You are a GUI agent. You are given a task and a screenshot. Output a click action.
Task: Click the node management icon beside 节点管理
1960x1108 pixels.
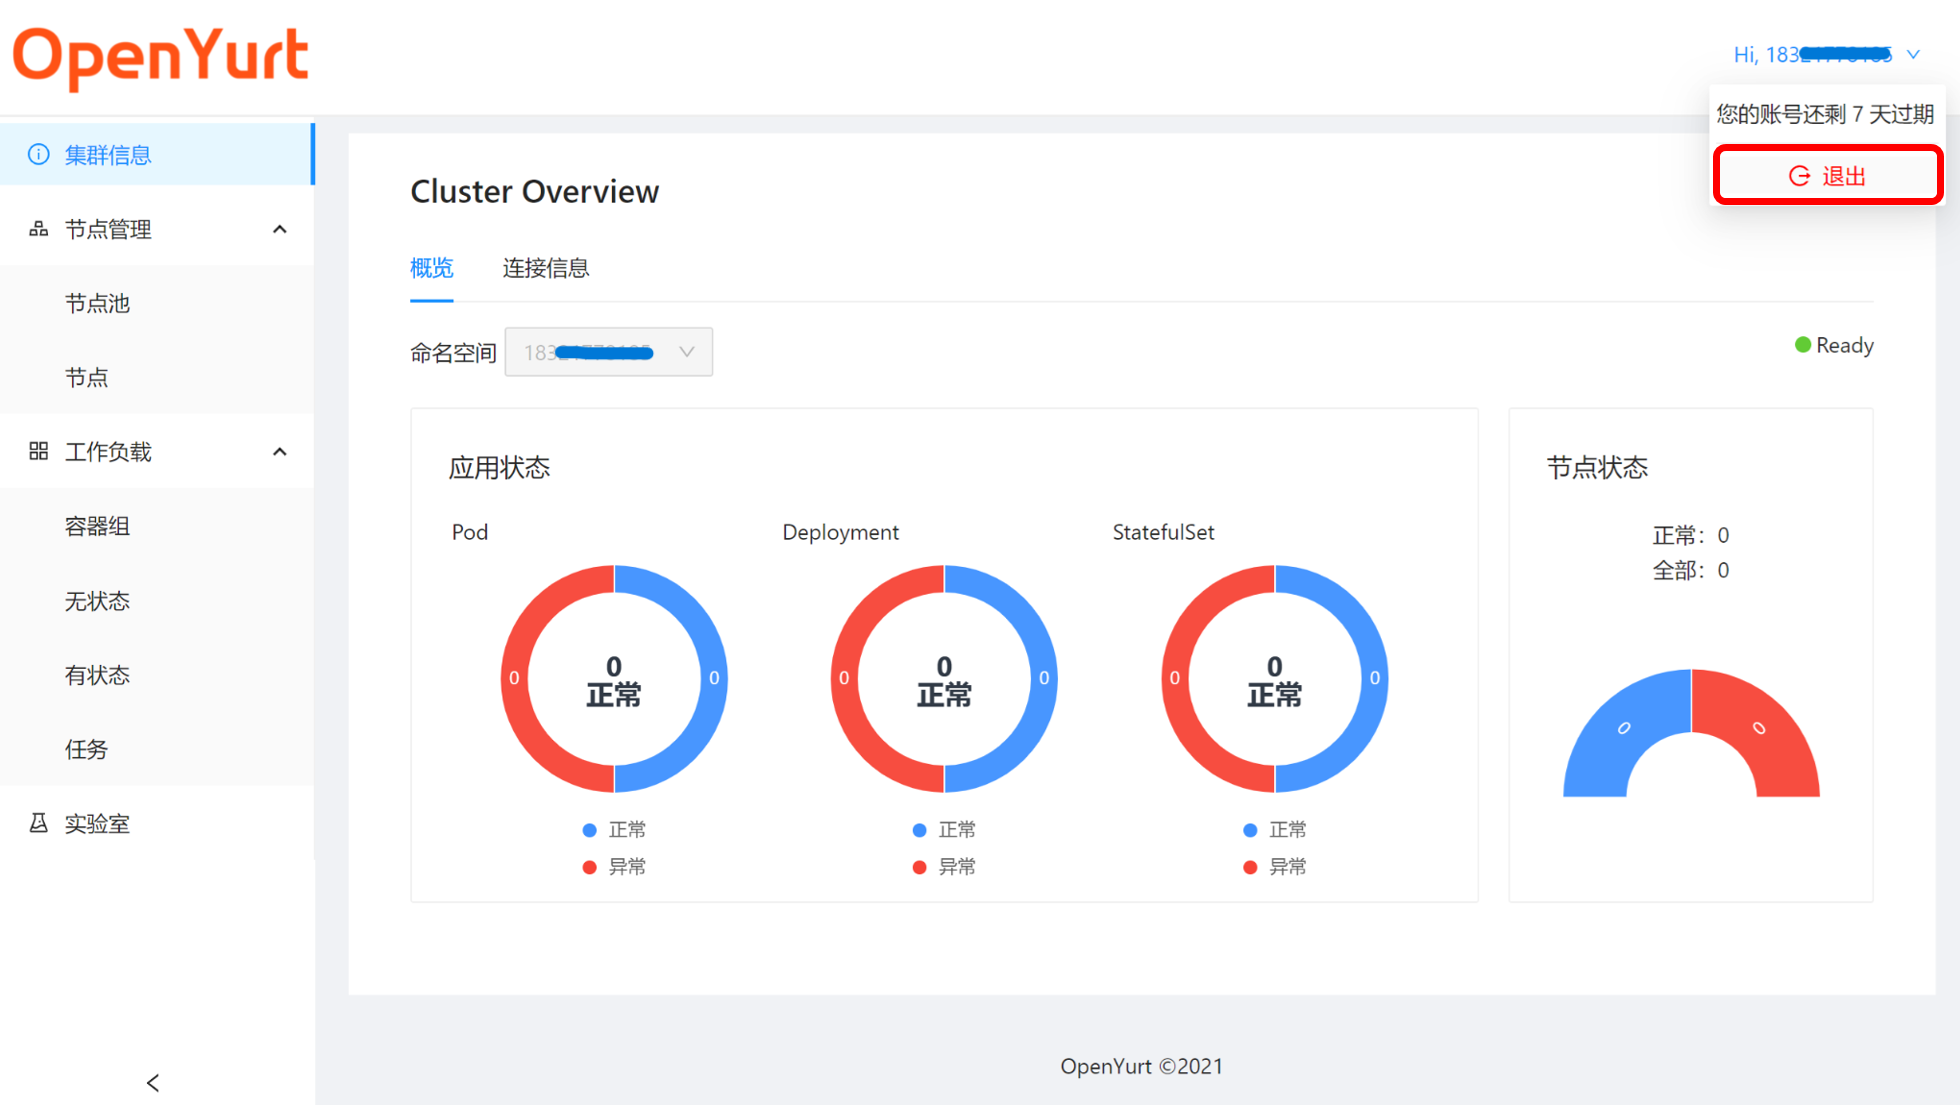pyautogui.click(x=38, y=229)
